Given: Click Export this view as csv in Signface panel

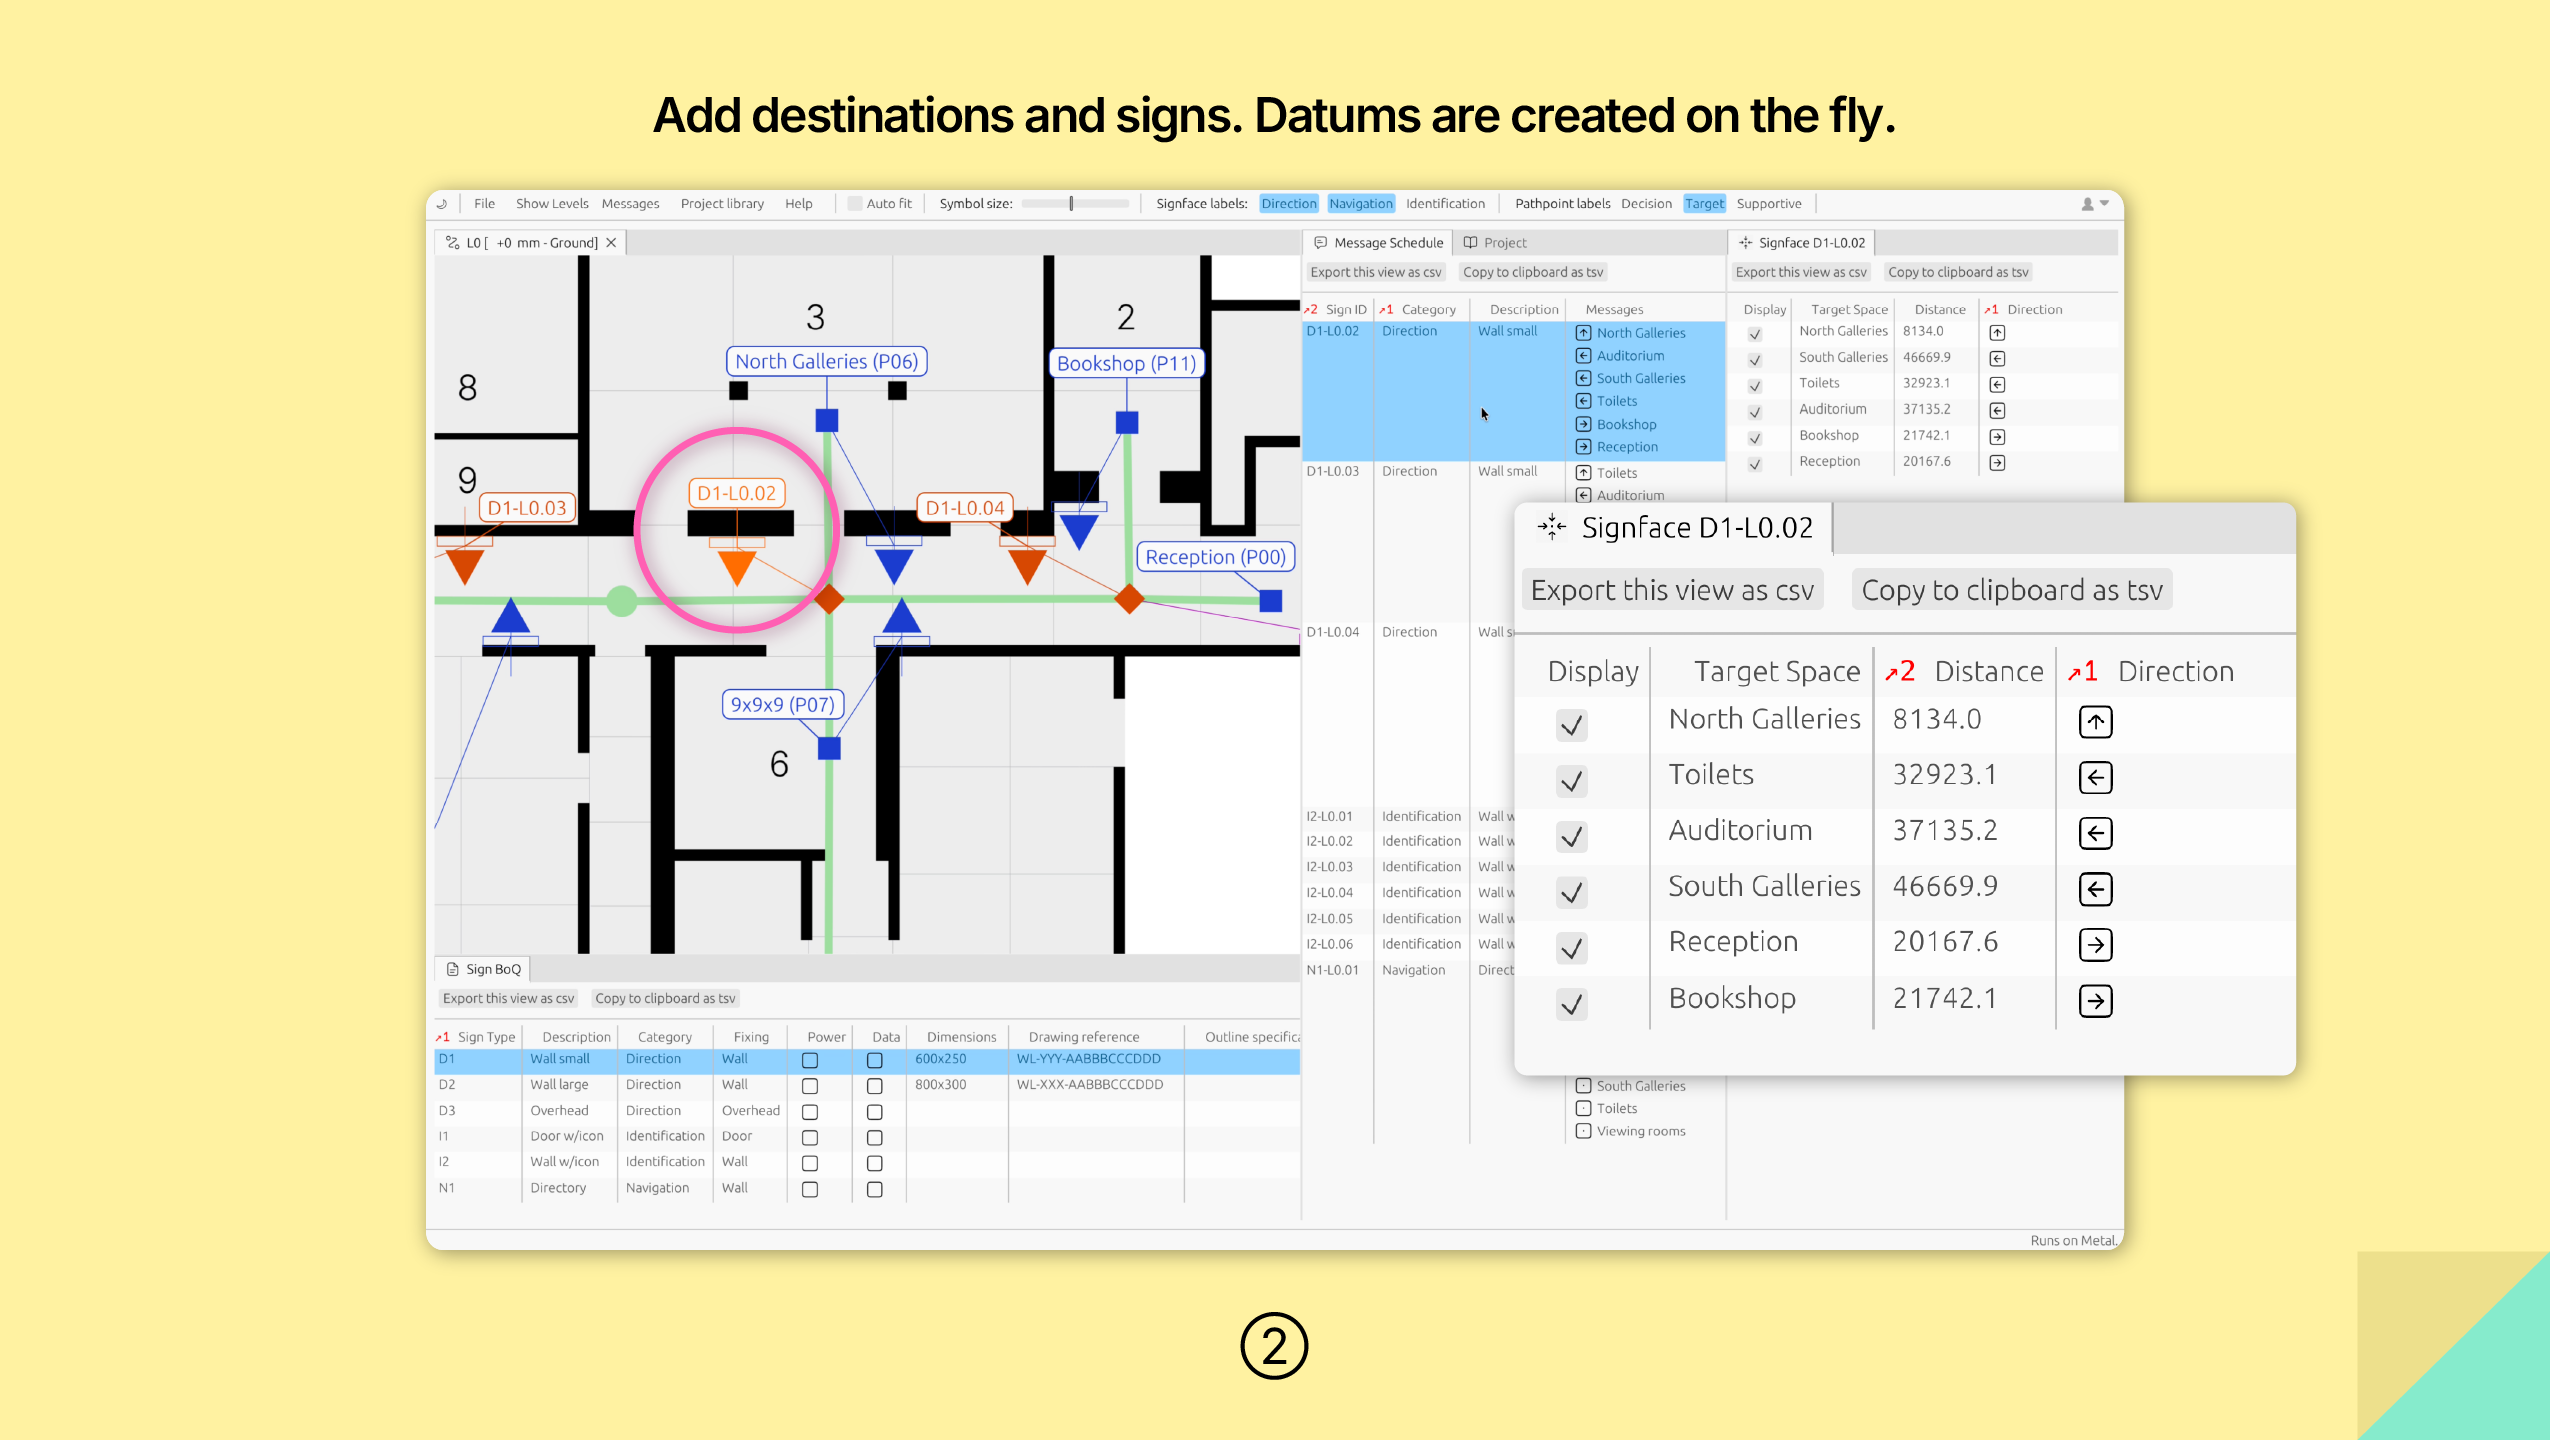Looking at the screenshot, I should tap(1670, 589).
